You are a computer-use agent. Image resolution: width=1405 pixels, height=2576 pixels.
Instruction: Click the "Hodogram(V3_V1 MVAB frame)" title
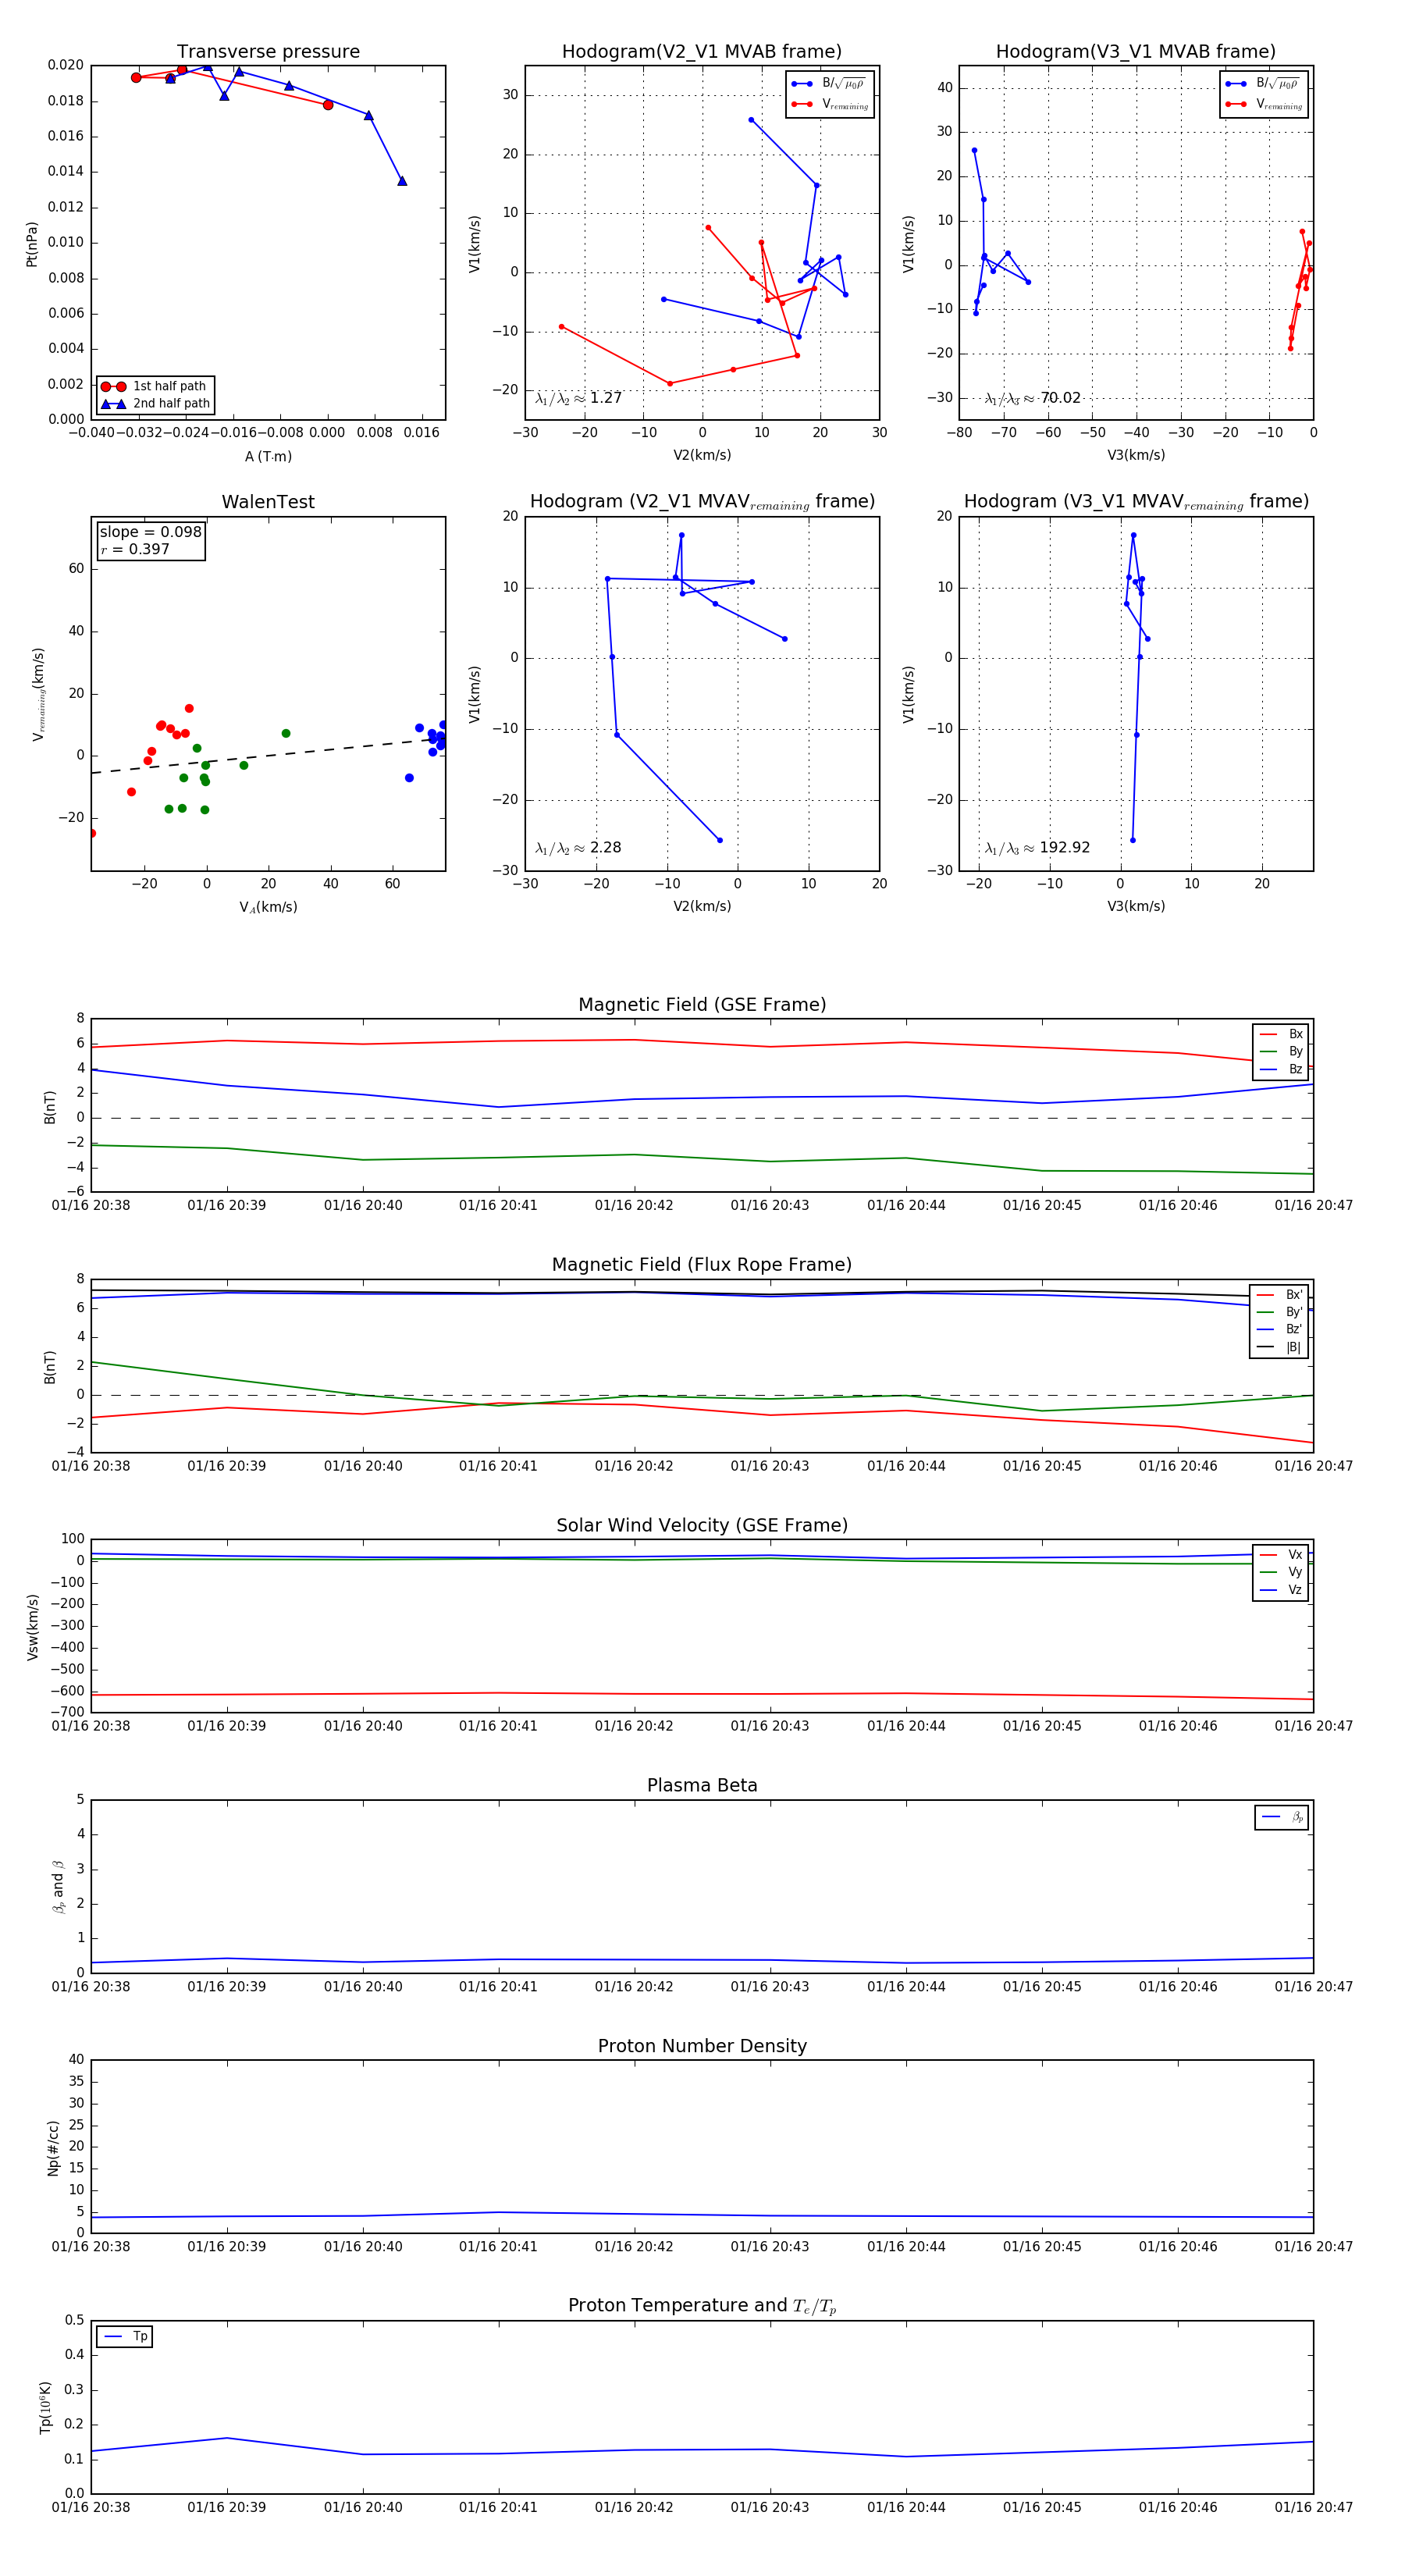tap(1136, 52)
